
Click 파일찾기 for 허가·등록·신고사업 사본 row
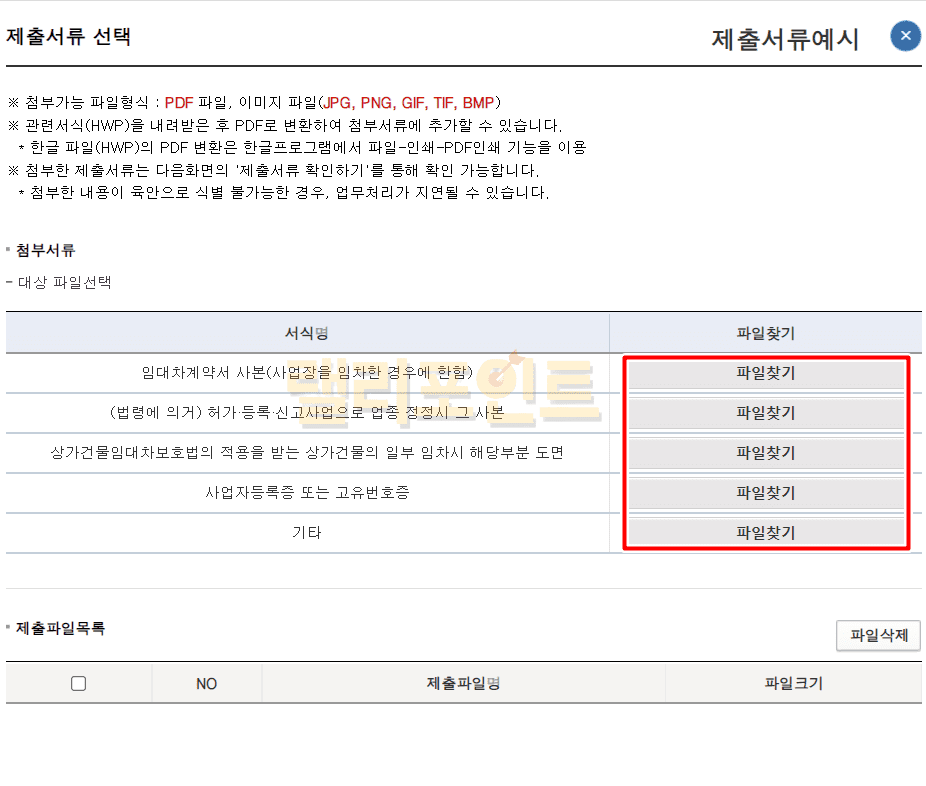click(766, 413)
